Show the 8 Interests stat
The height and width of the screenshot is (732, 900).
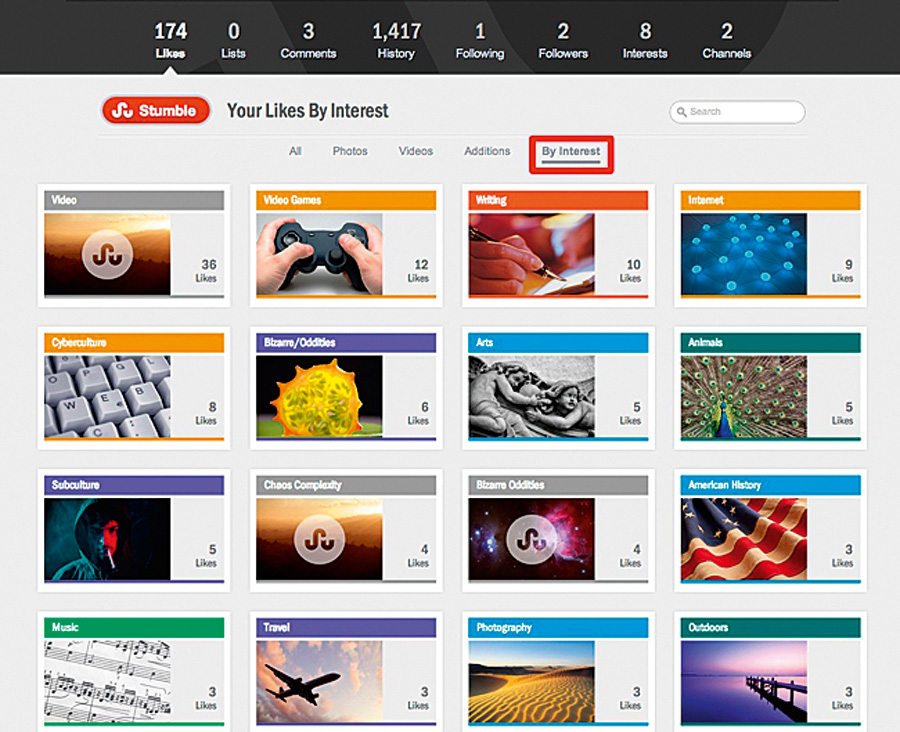(x=645, y=41)
